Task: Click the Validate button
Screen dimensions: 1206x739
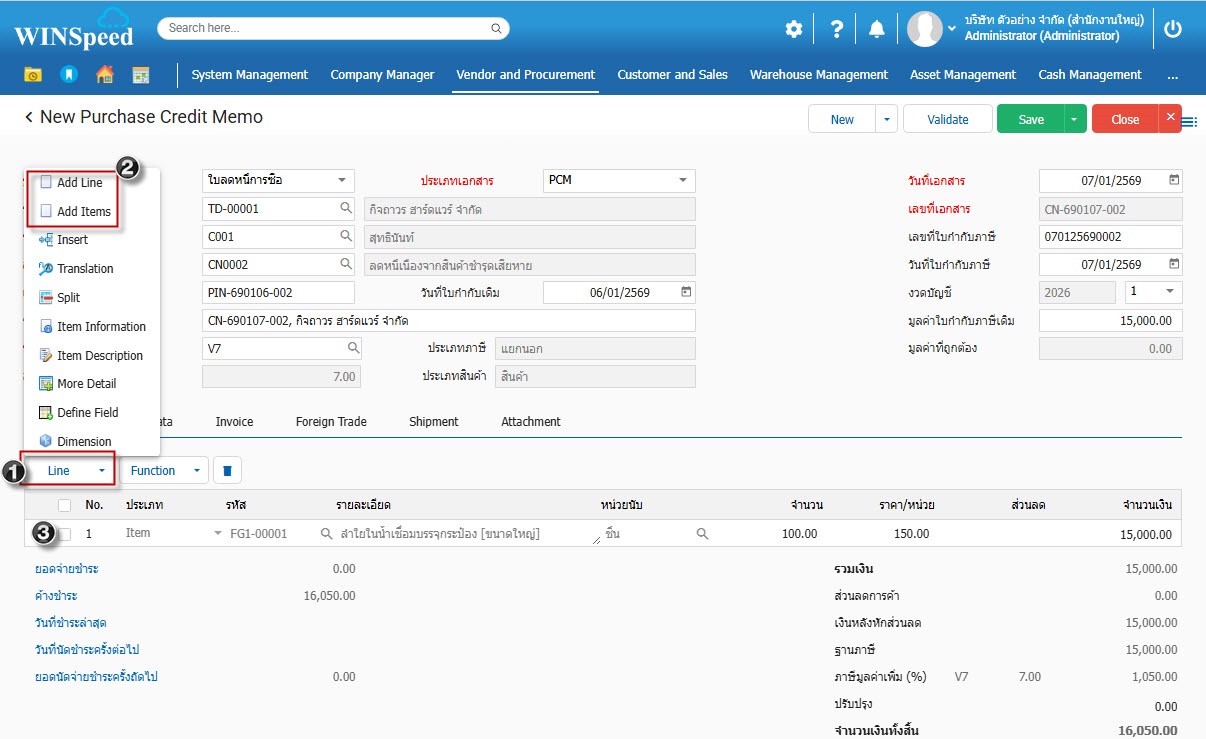Action: click(x=947, y=120)
